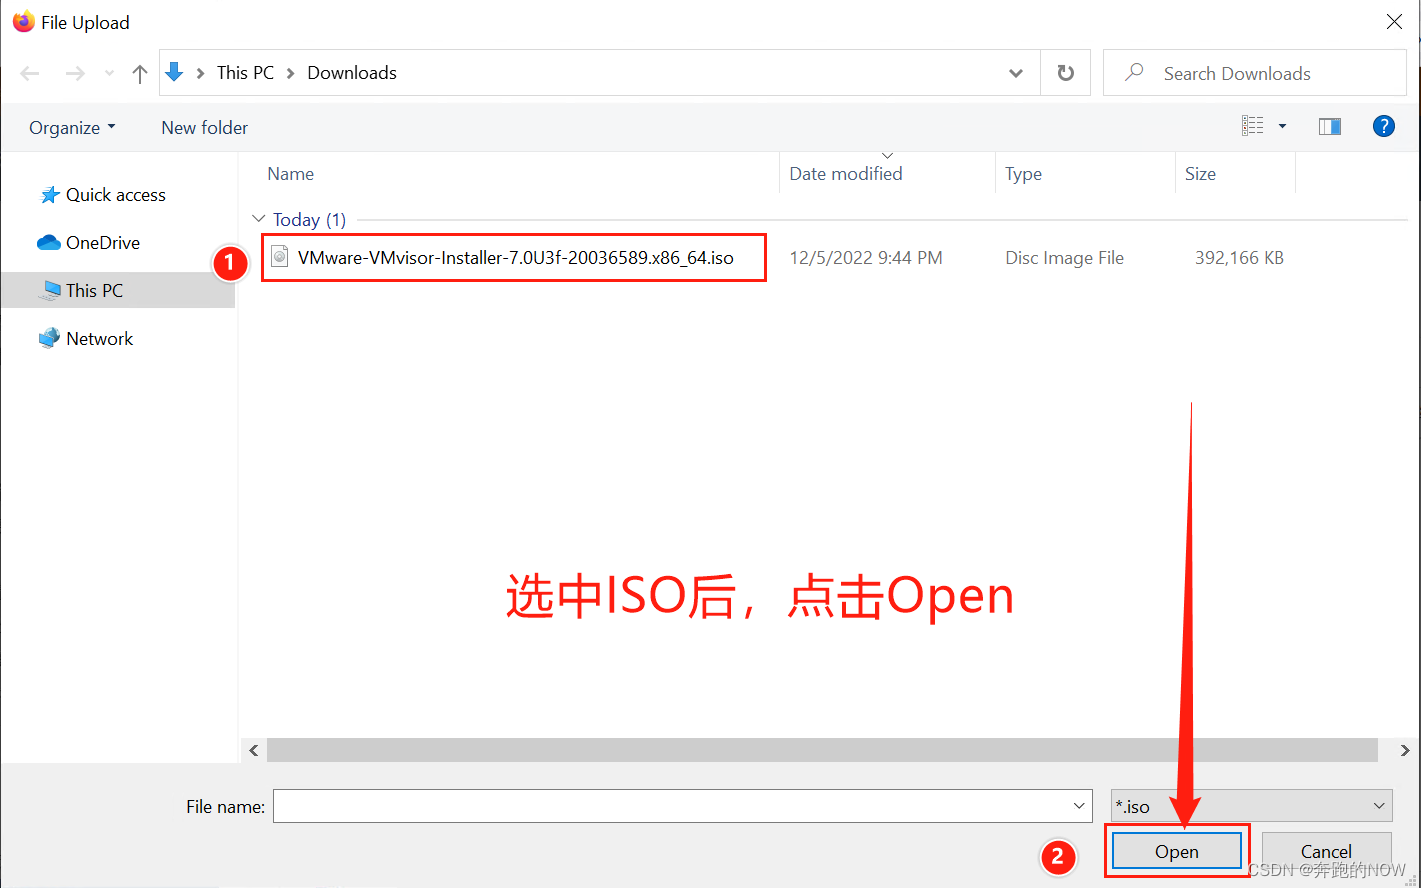
Task: Click the Firefox icon in title bar
Action: tap(23, 21)
